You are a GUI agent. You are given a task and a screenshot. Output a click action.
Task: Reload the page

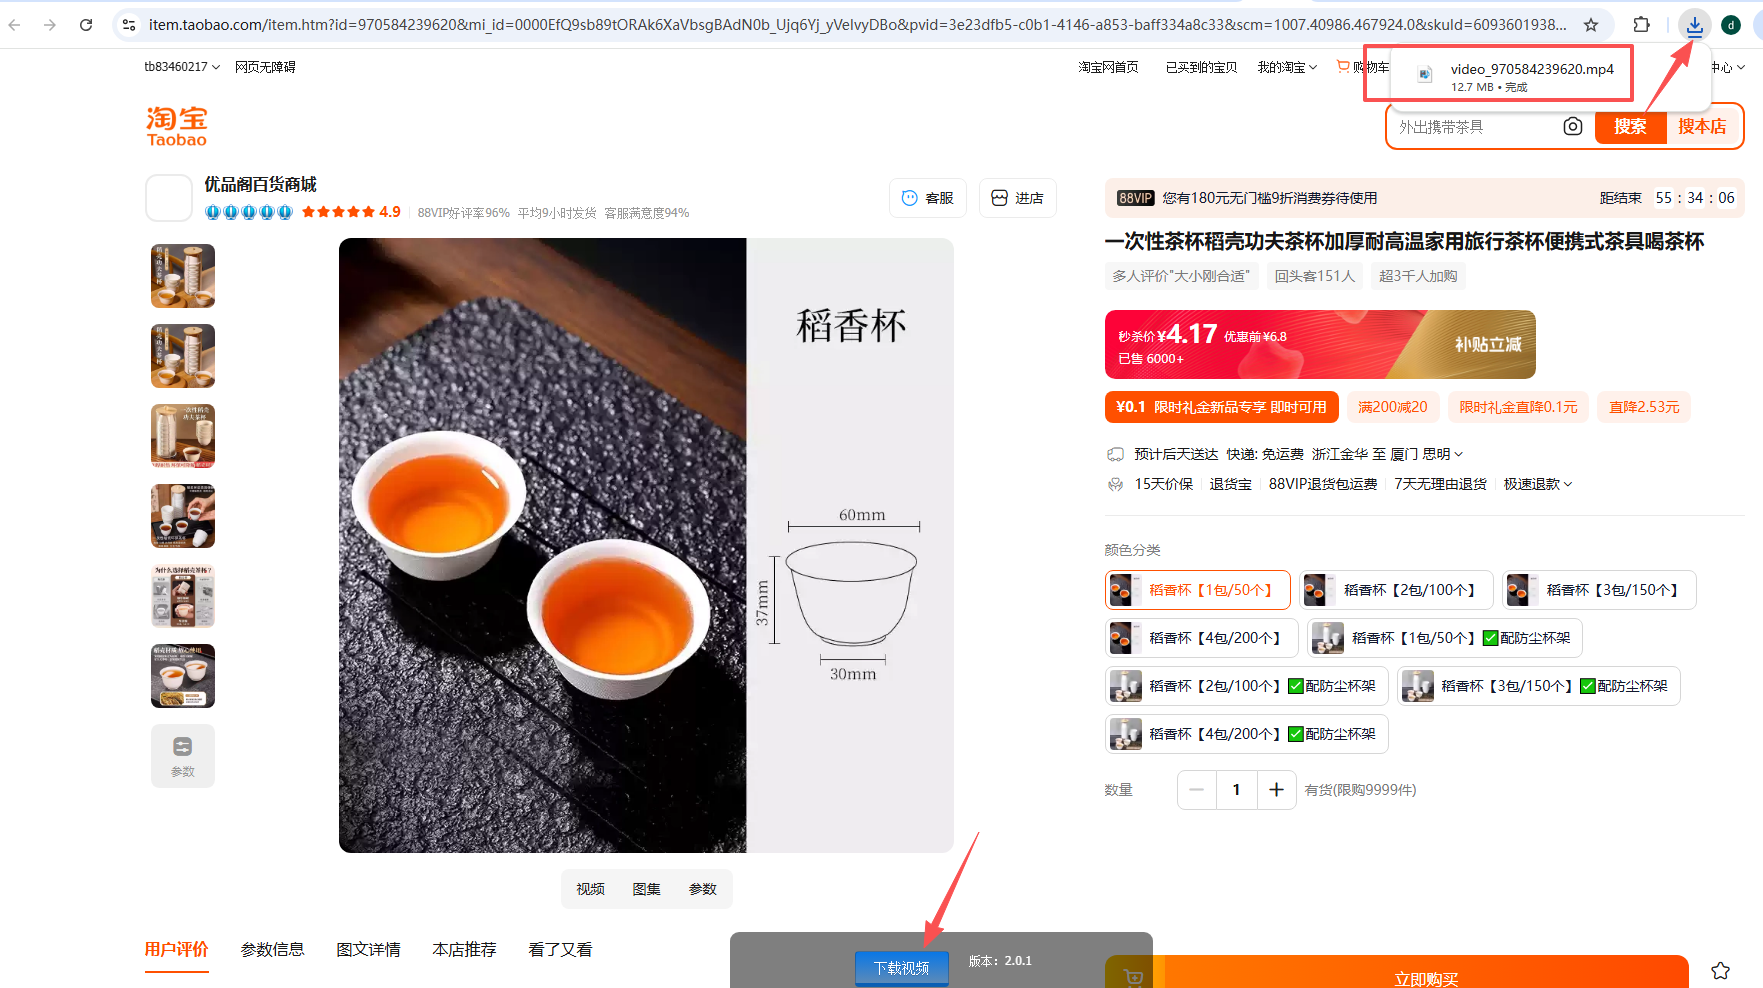86,25
